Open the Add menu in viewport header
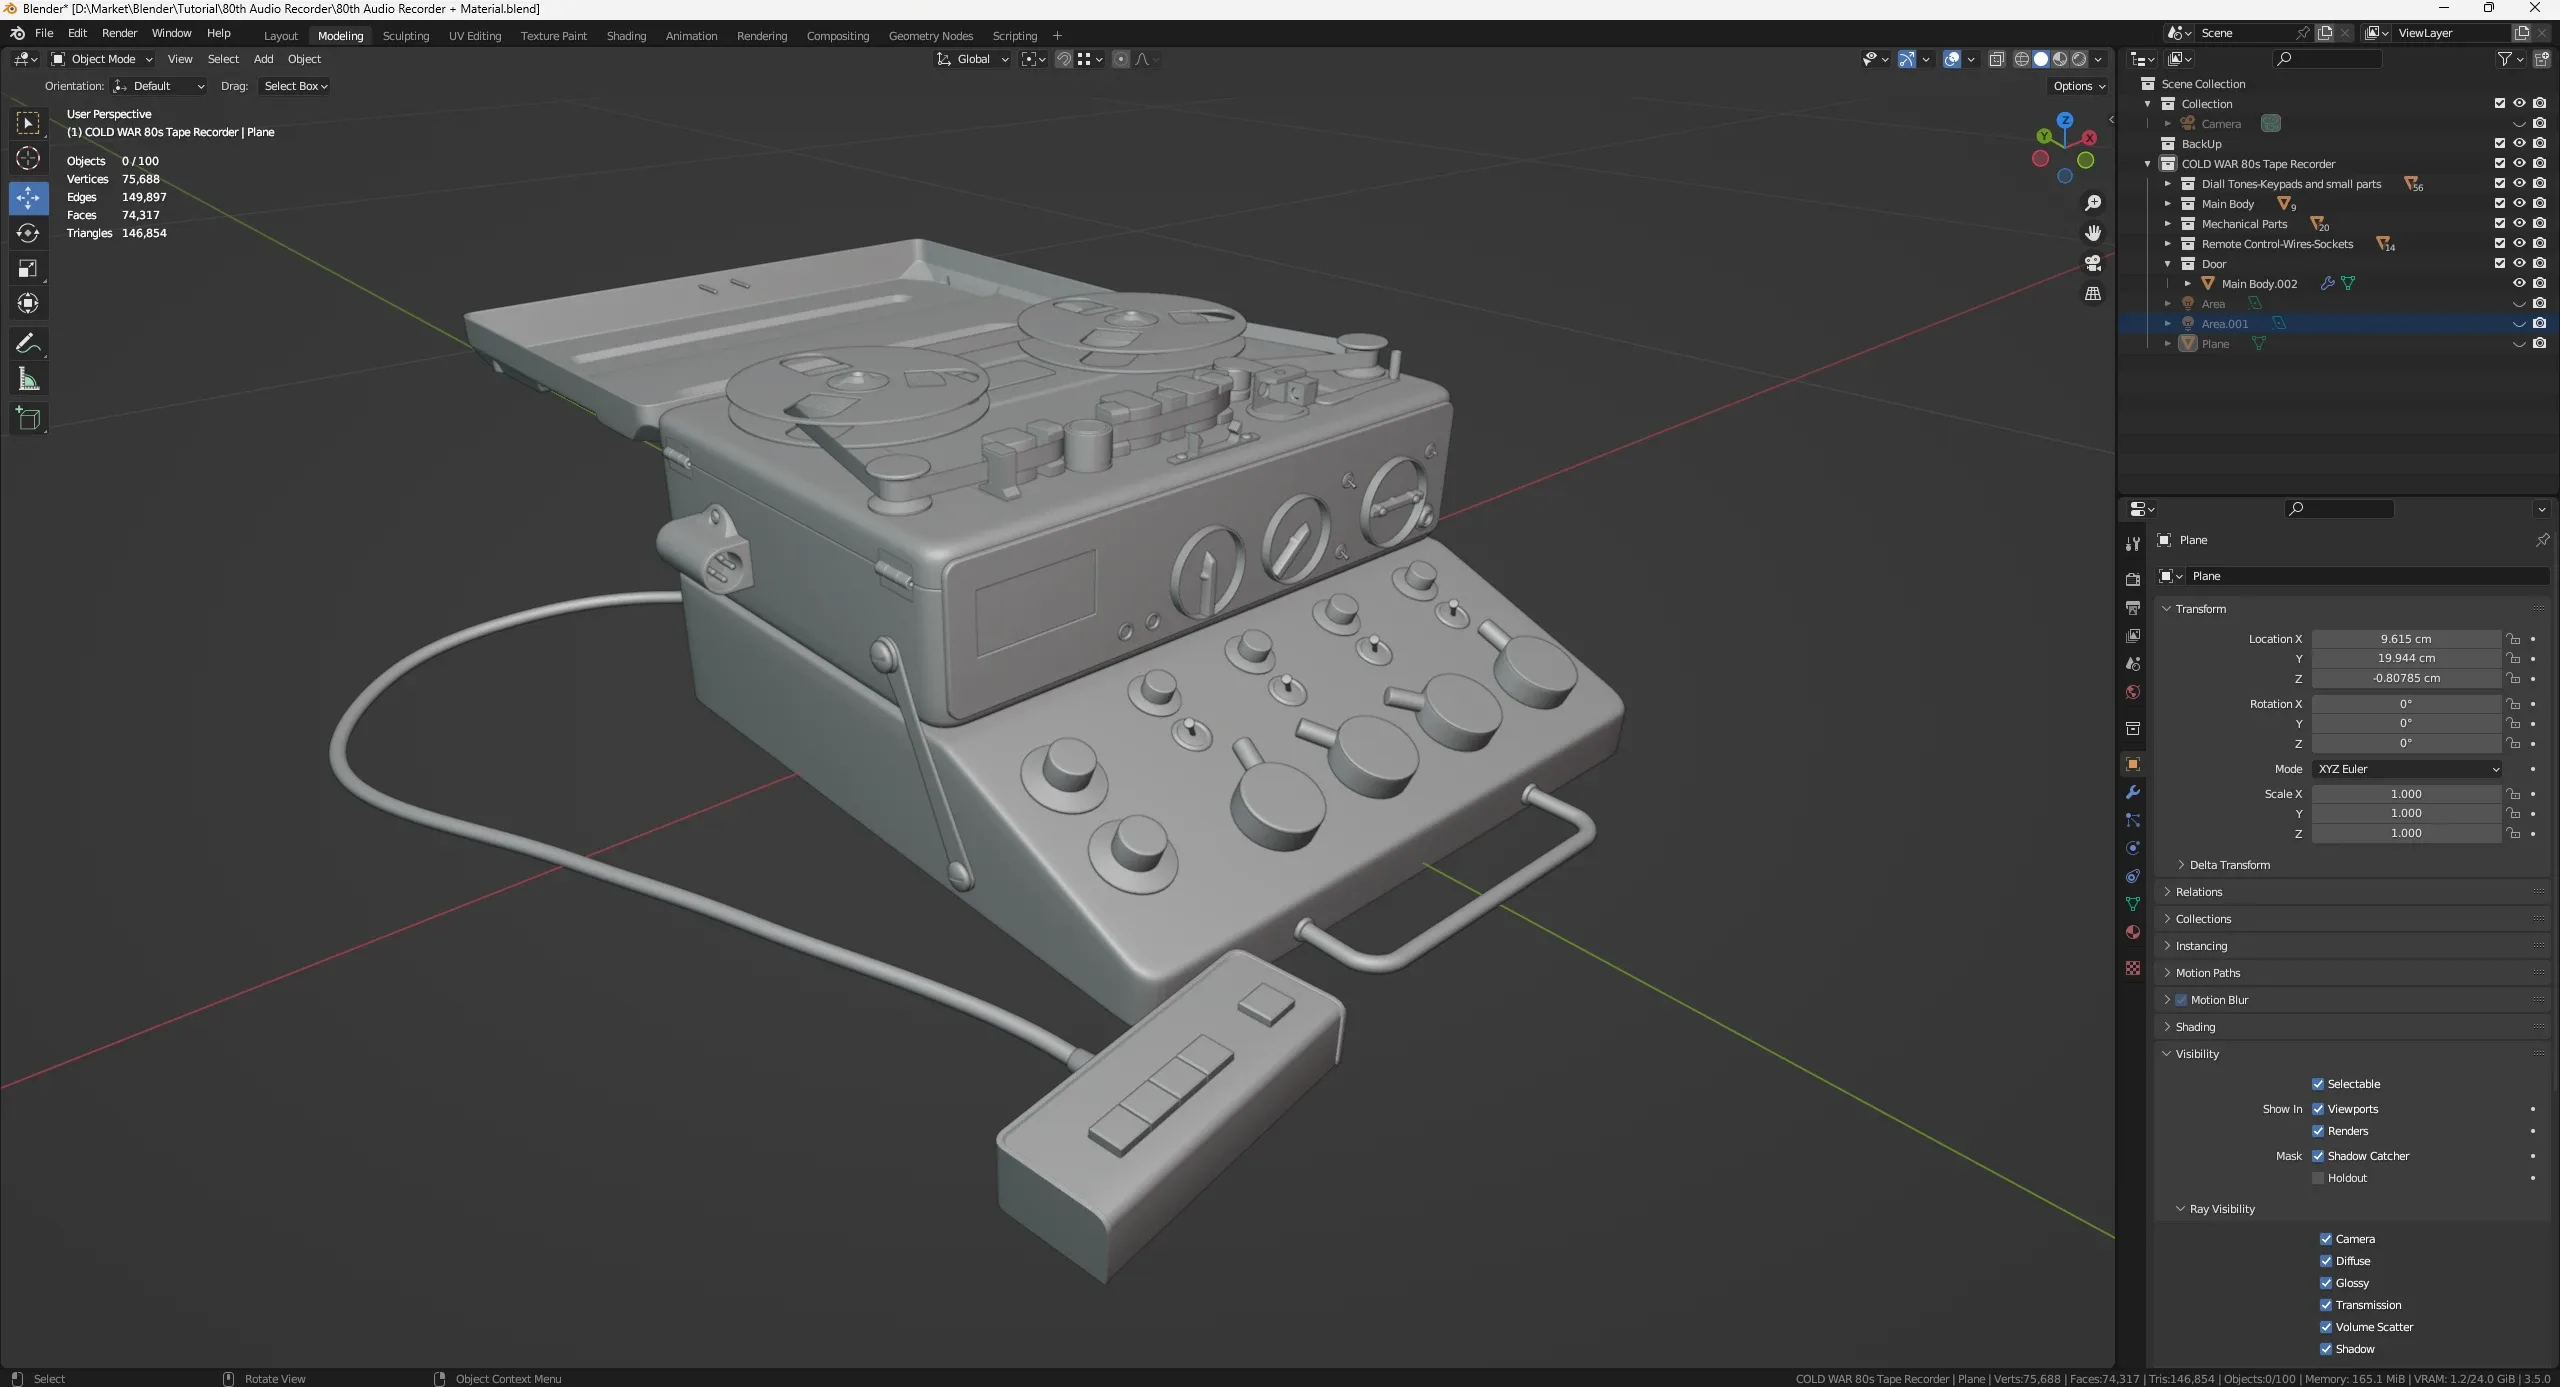 tap(263, 59)
